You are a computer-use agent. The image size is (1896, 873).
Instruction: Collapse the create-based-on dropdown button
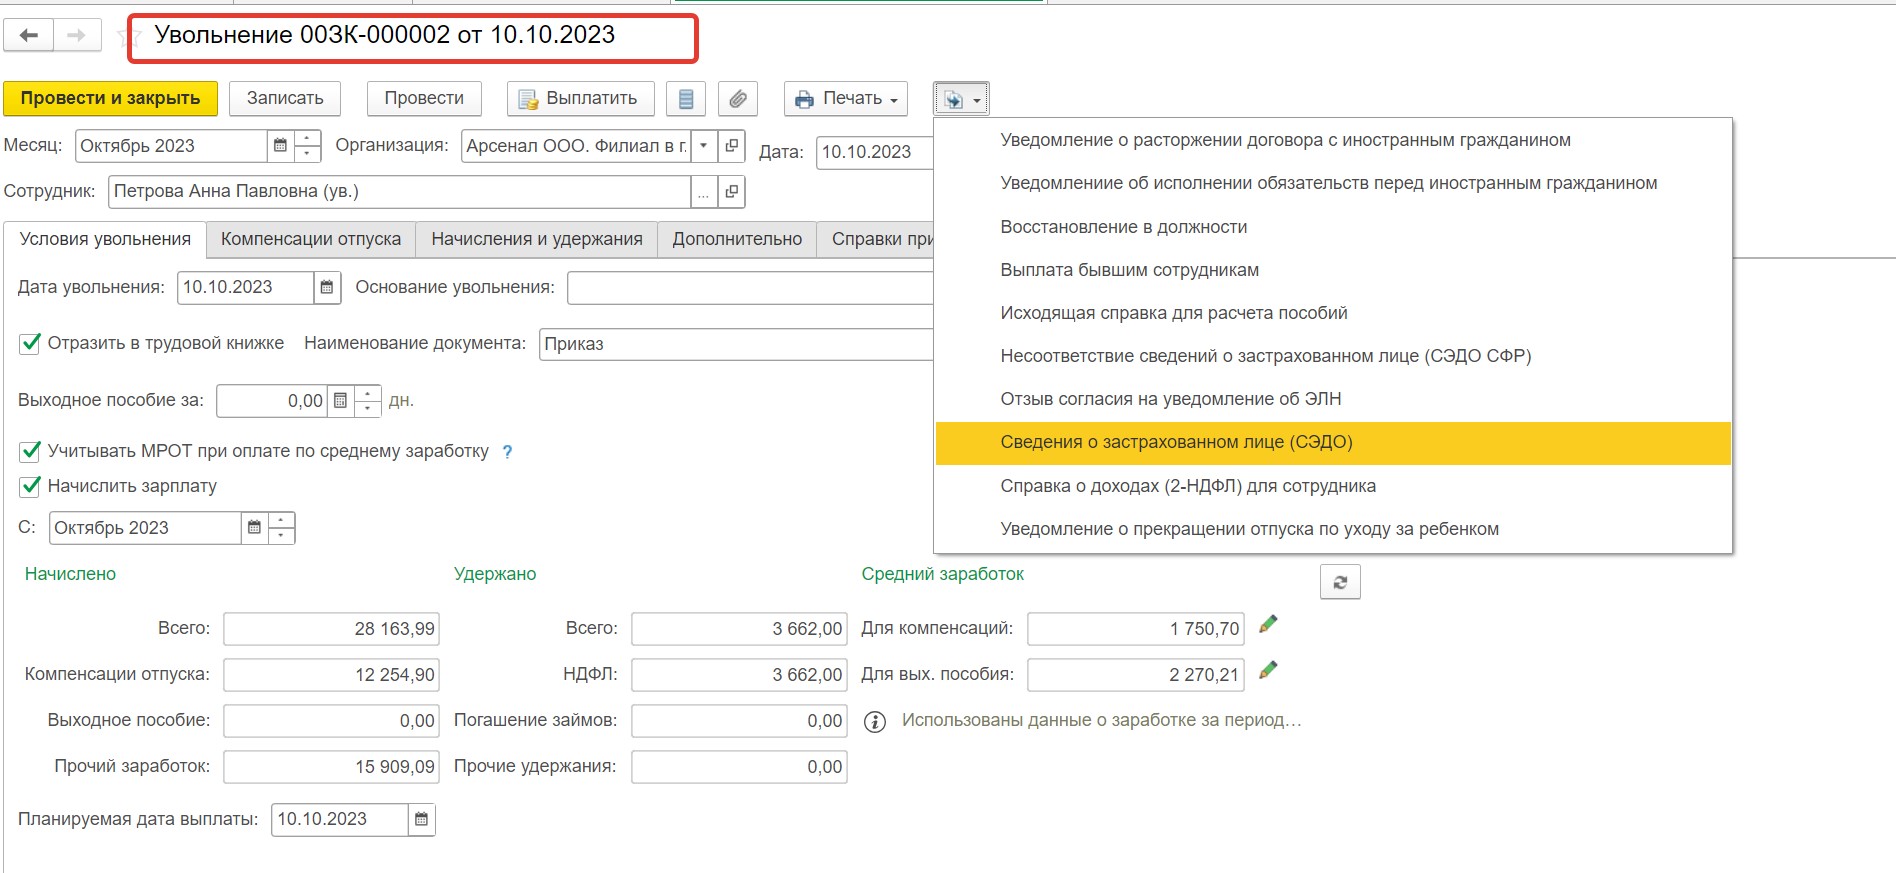[961, 99]
